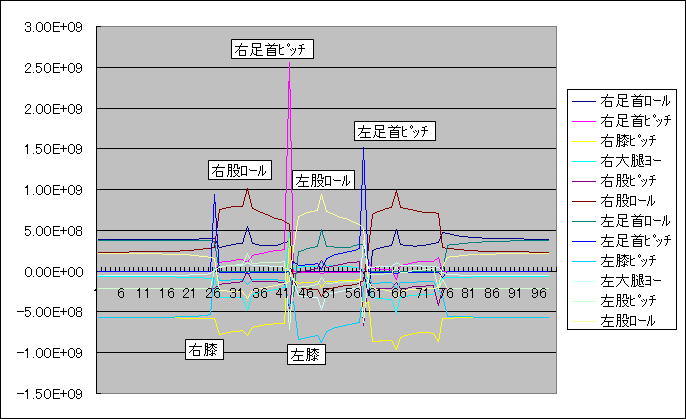Select the 右足首ロール legend entry
This screenshot has width=686, height=419.
click(621, 101)
